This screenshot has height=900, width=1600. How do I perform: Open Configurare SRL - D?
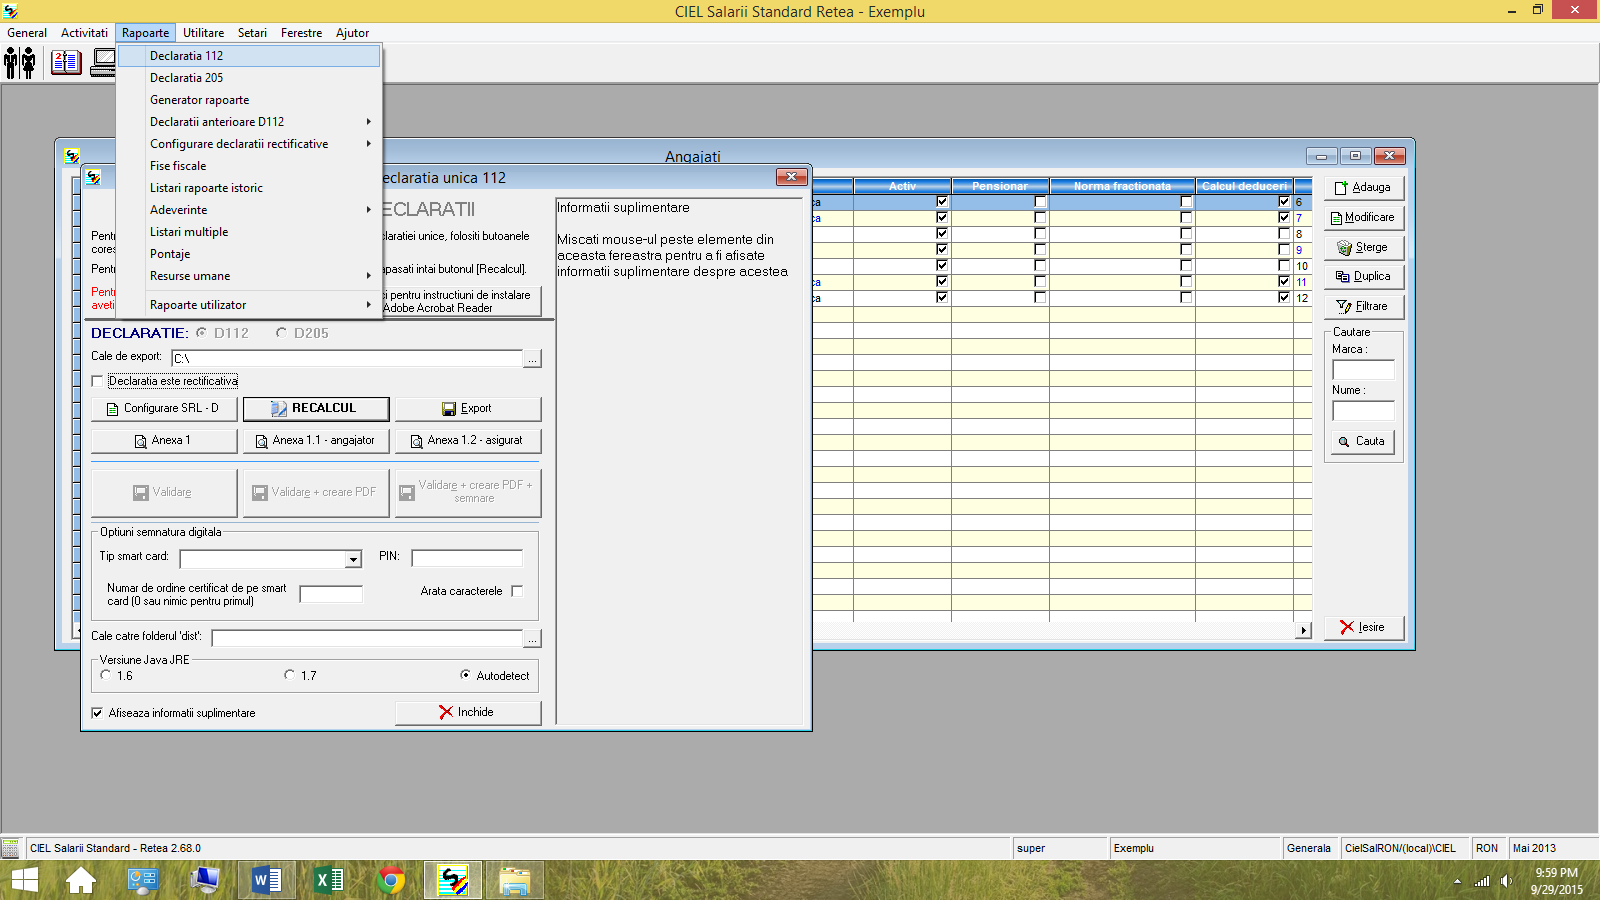pos(164,408)
